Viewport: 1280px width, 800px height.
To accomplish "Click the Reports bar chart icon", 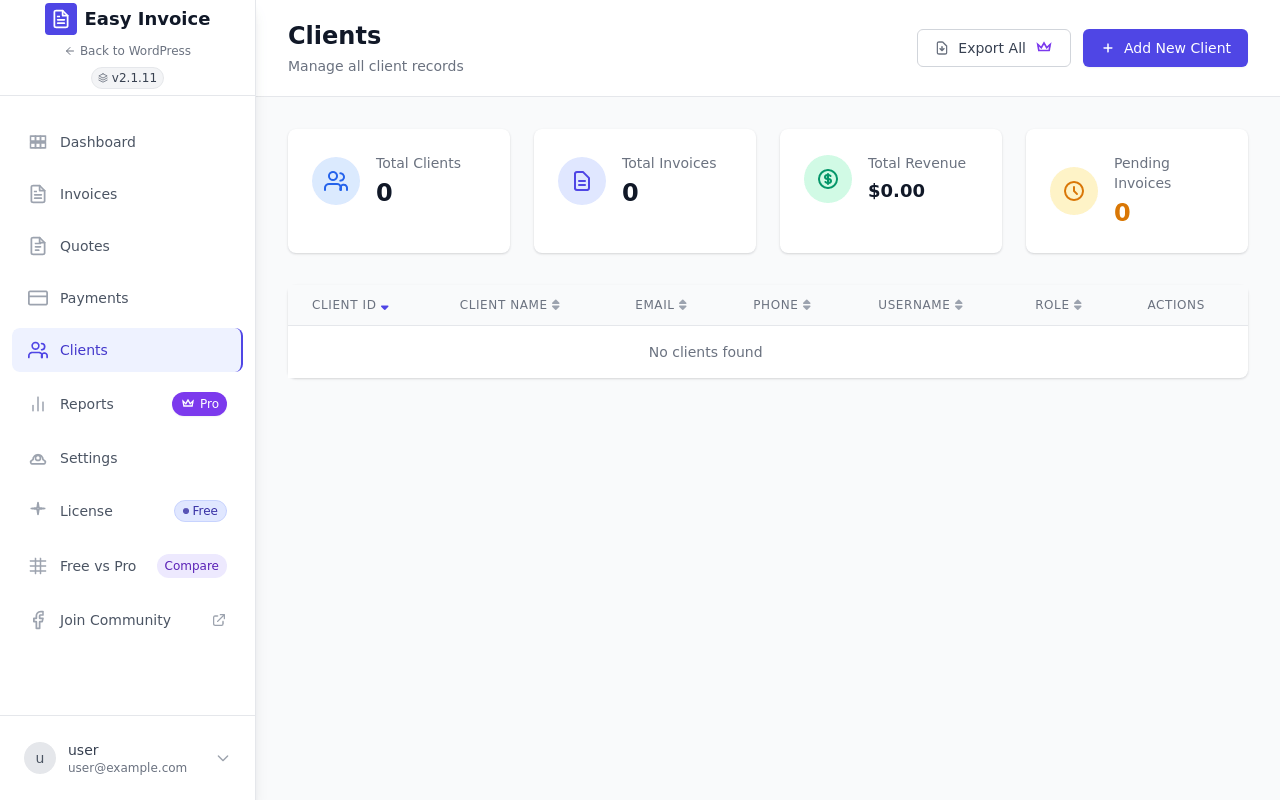I will 38,404.
